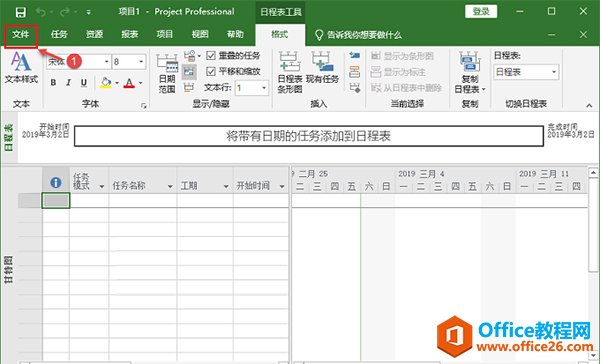Click 显示为标注 button

[x=398, y=72]
